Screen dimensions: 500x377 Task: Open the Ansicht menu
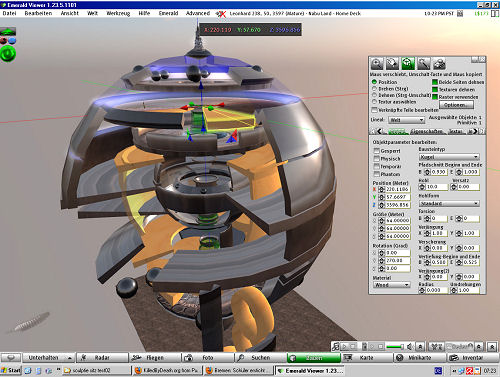[x=69, y=13]
